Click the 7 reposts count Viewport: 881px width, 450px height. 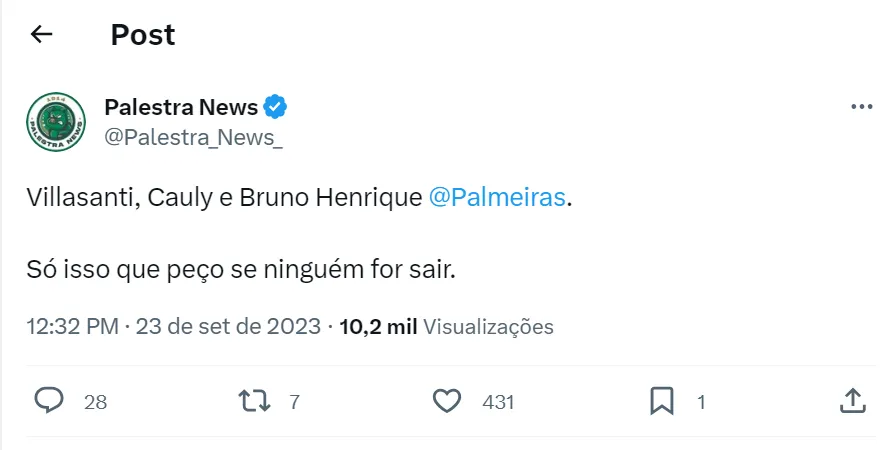[x=294, y=402]
